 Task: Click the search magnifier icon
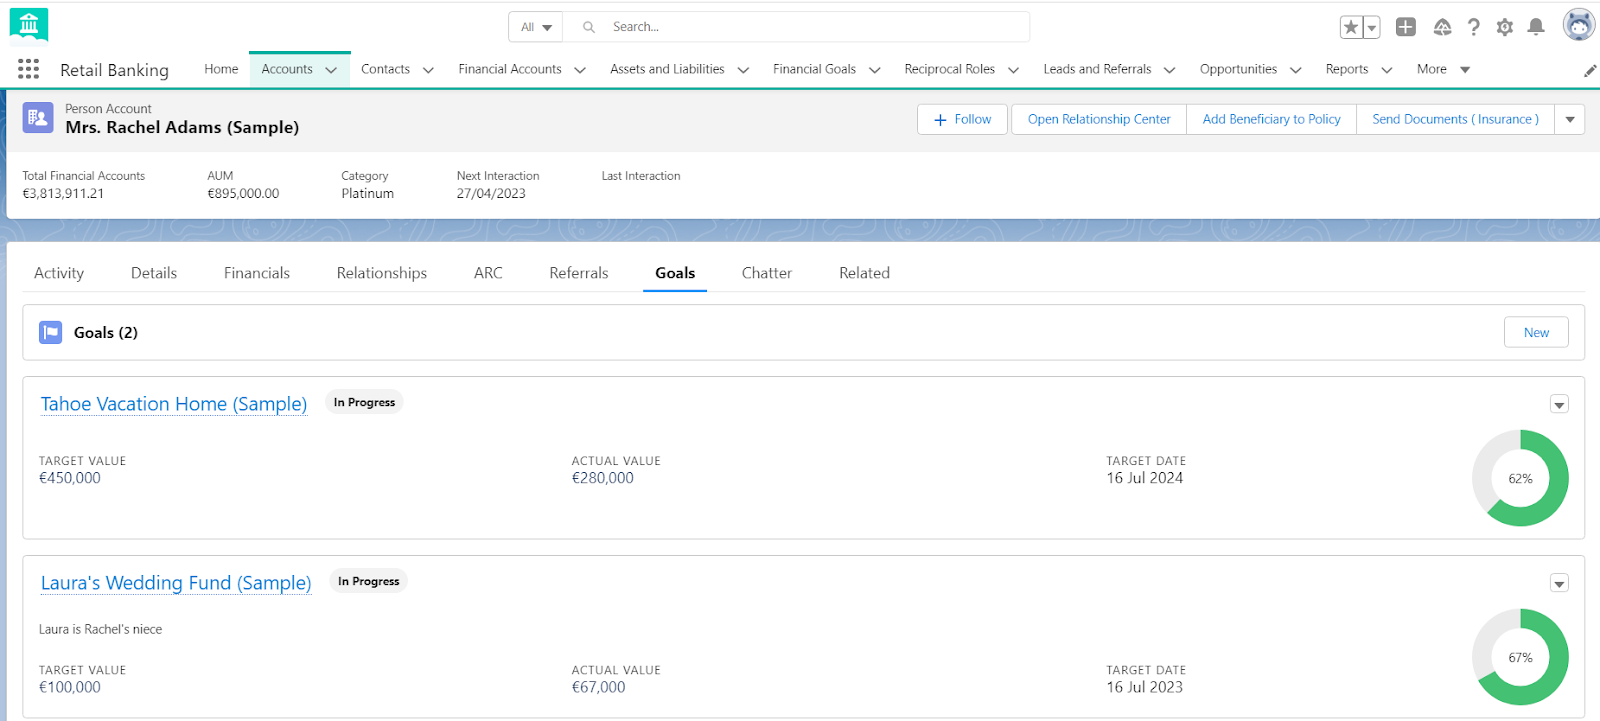tap(589, 27)
